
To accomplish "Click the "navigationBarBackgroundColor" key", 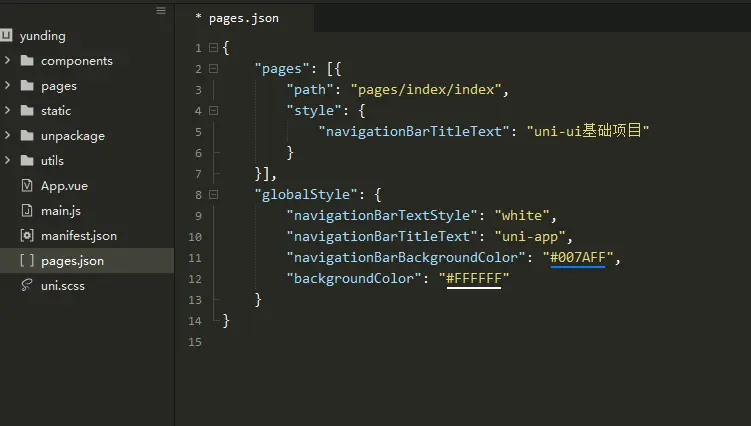I will (406, 258).
